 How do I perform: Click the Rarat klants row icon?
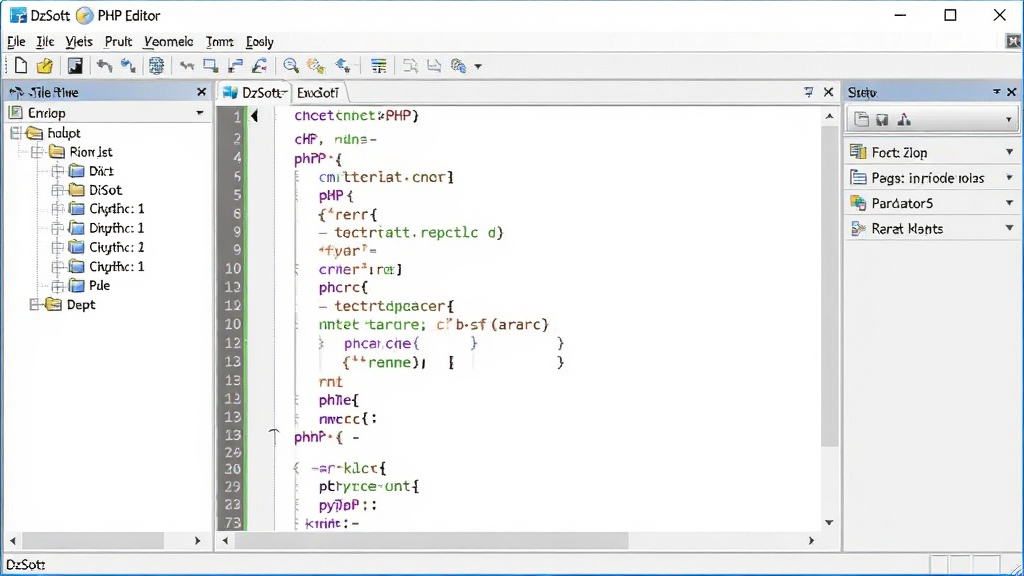(857, 229)
